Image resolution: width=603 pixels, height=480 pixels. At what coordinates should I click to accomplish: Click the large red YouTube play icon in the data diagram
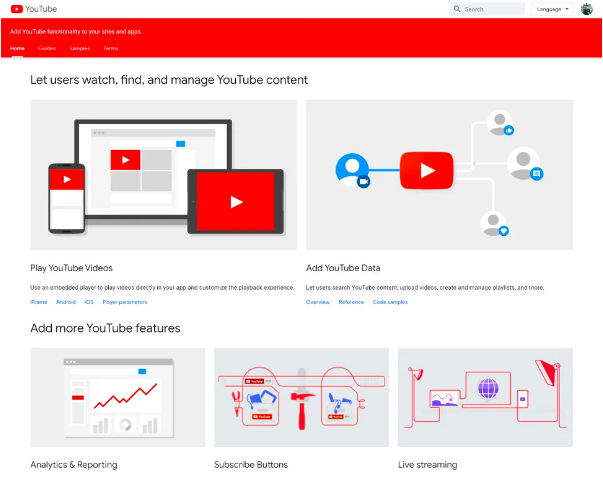(x=427, y=171)
